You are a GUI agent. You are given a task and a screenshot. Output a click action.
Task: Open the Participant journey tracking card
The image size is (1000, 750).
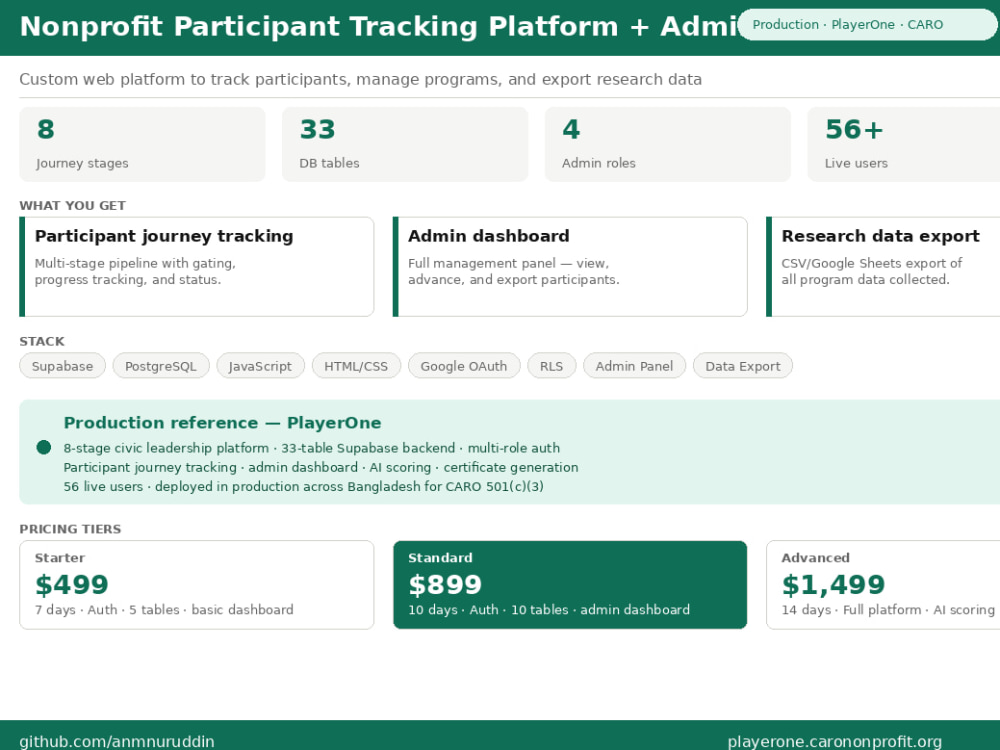196,267
